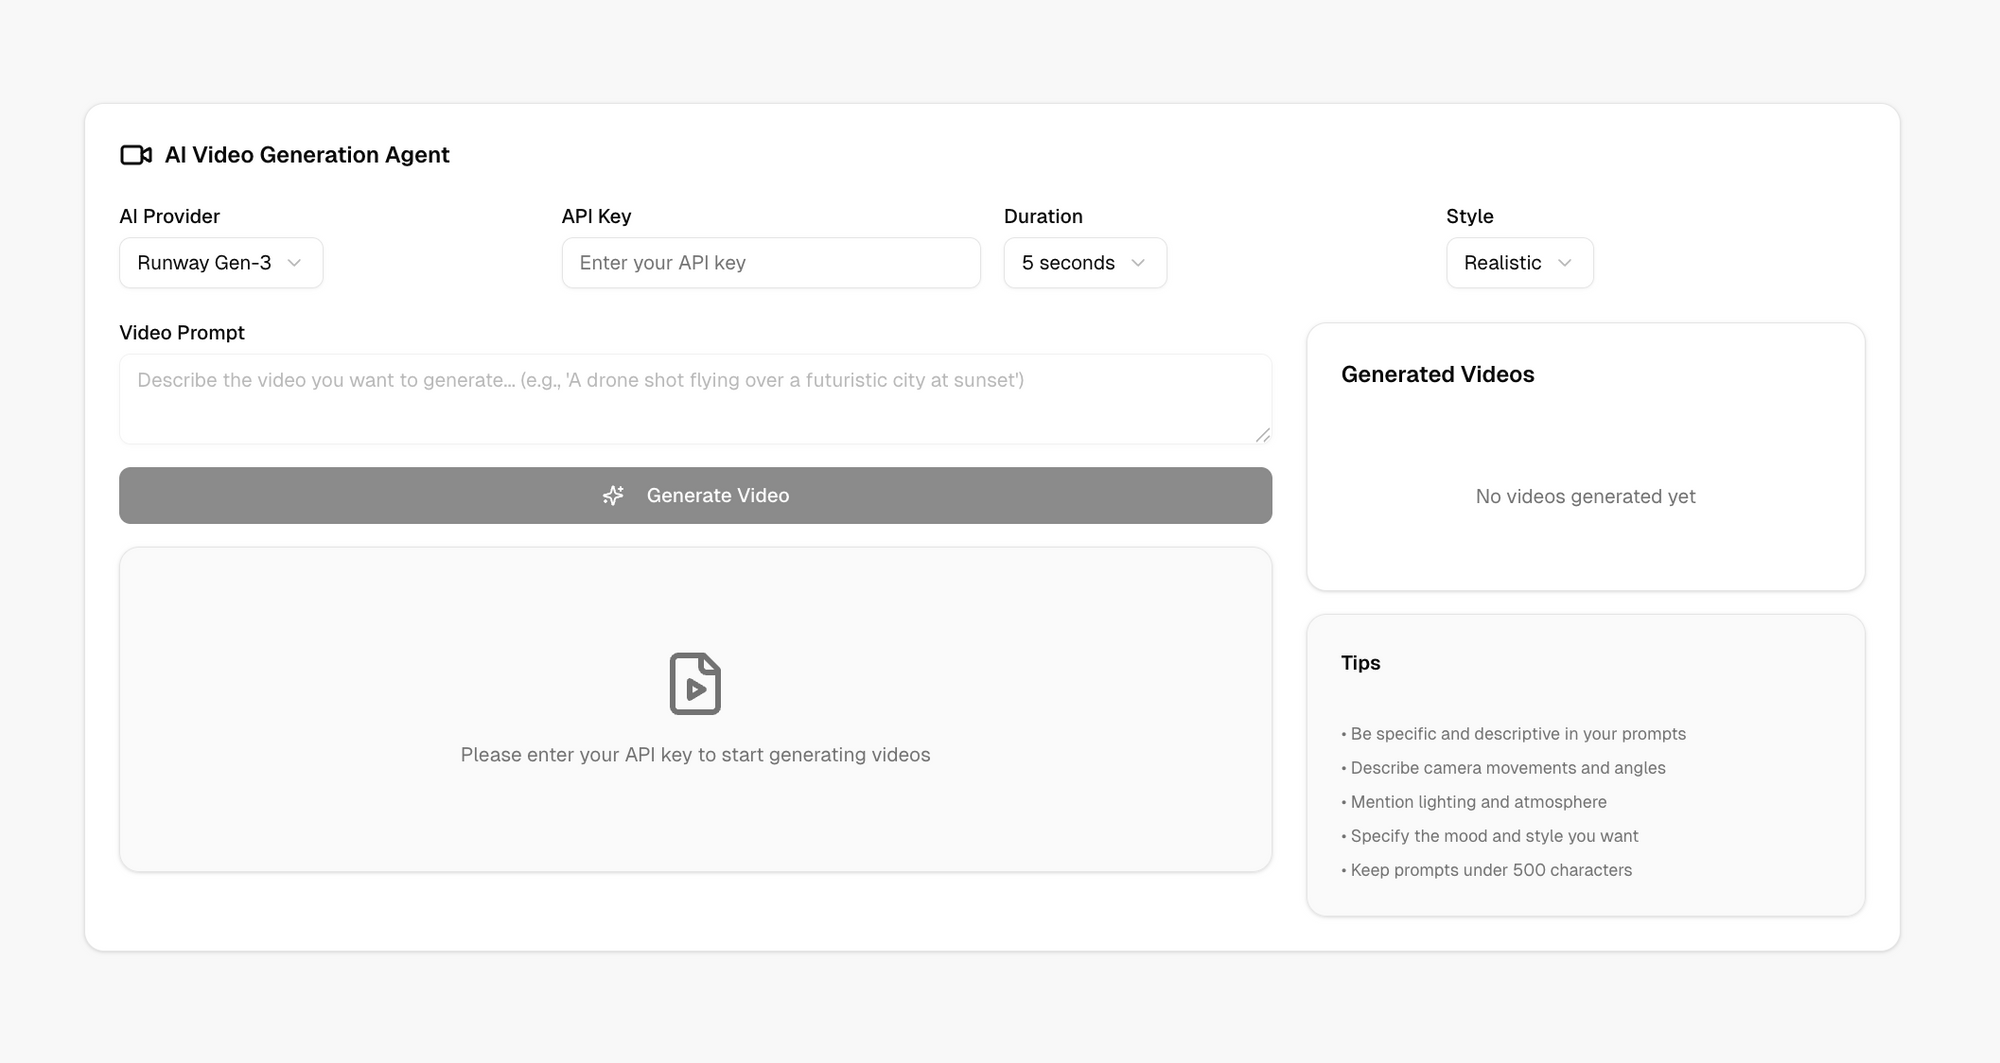Click the API key placeholder text
This screenshot has width=2000, height=1063.
point(662,263)
